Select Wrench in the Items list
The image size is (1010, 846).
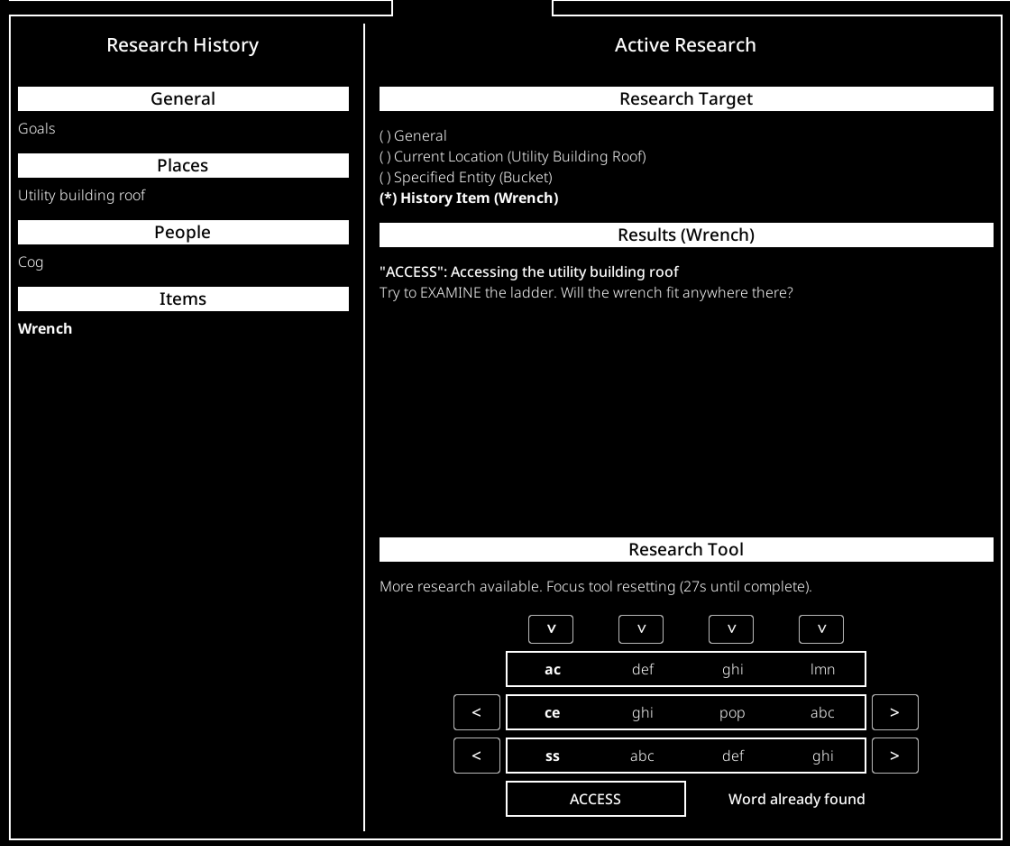click(x=45, y=329)
